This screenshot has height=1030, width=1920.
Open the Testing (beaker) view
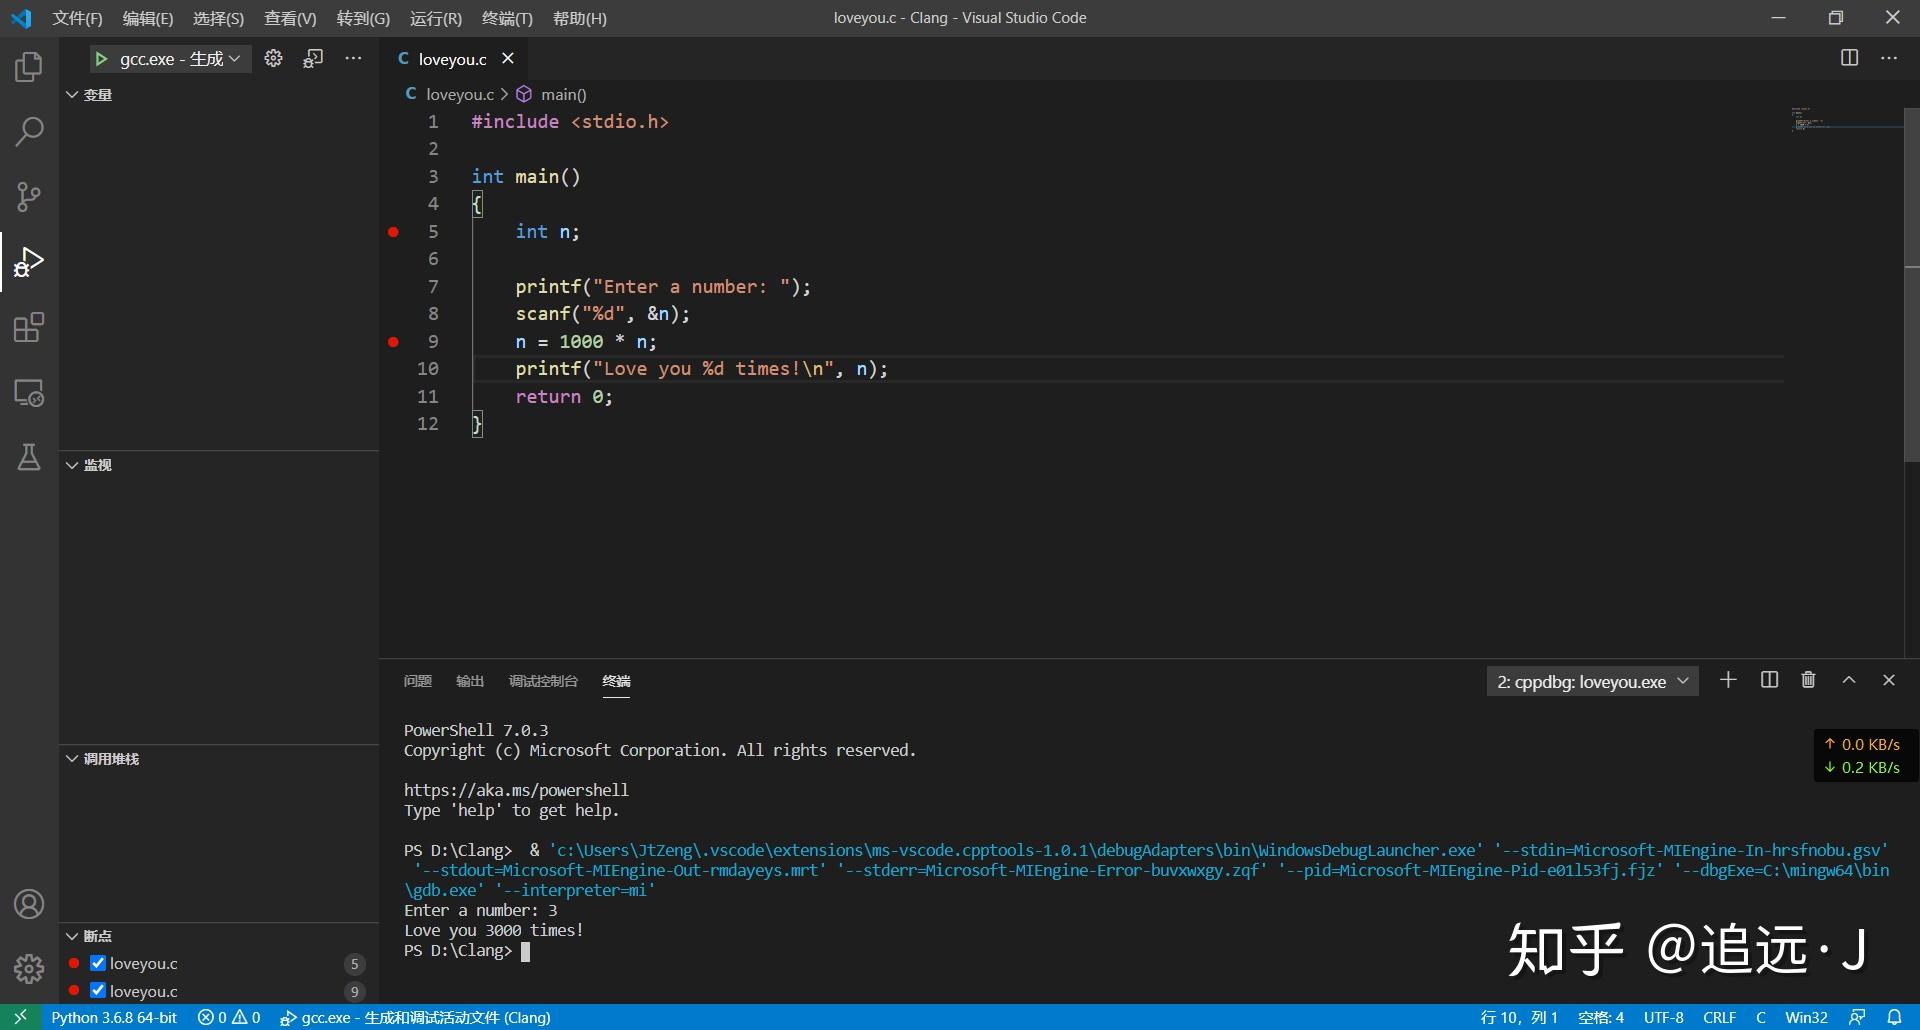click(x=28, y=457)
